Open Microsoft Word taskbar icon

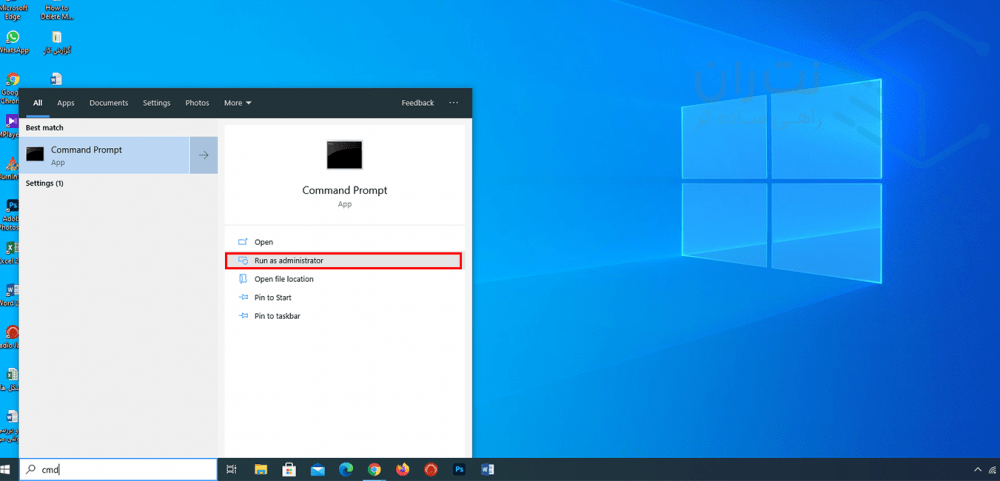tap(488, 469)
